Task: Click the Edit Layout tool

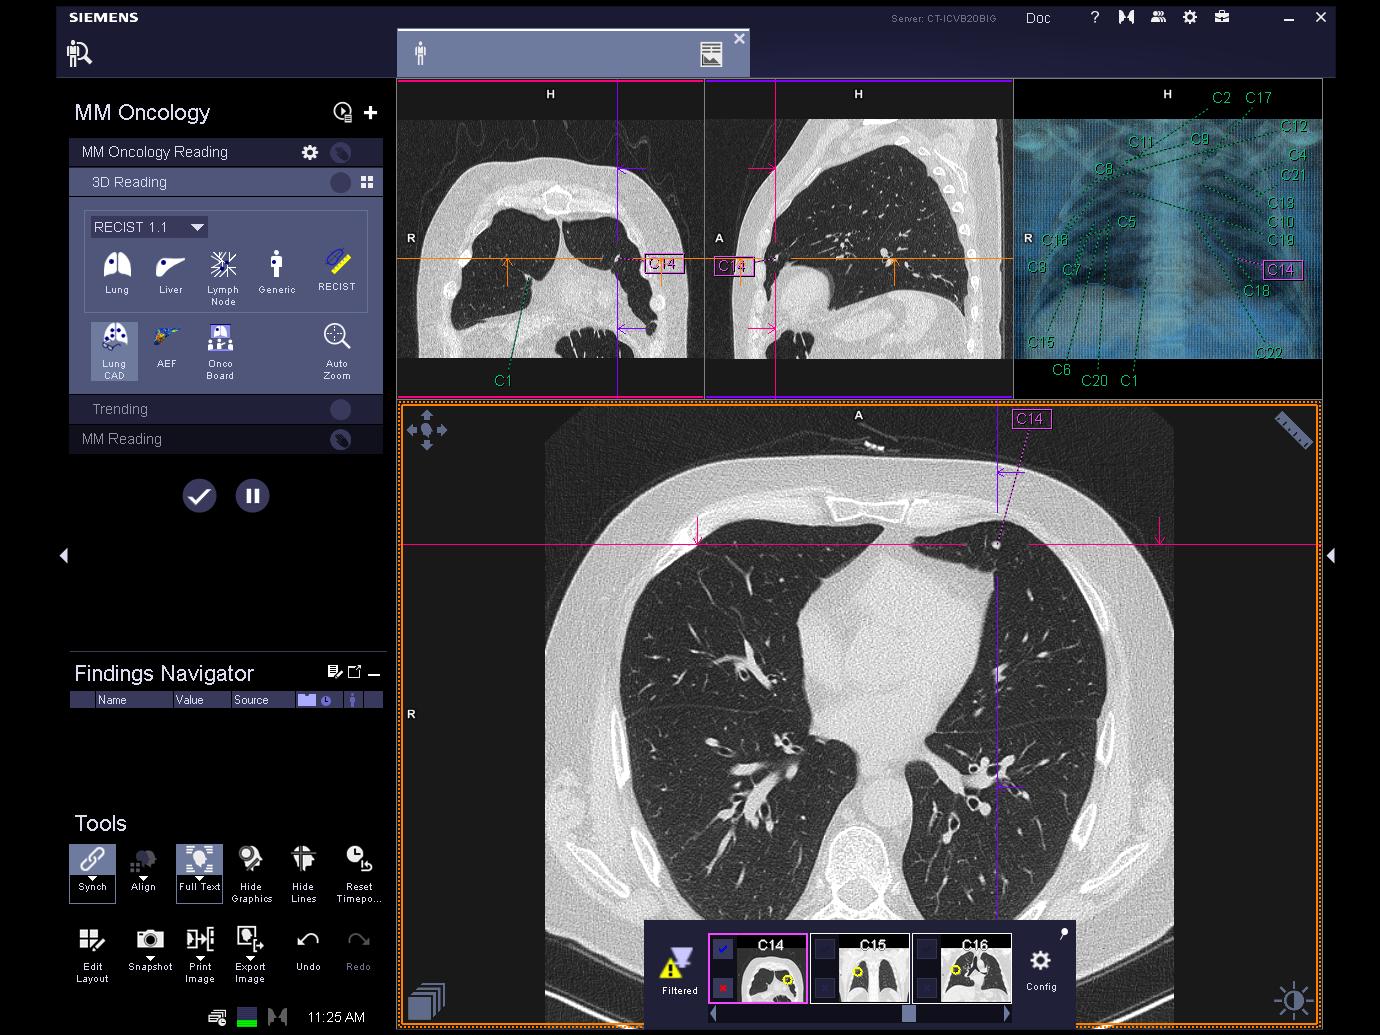Action: [92, 940]
